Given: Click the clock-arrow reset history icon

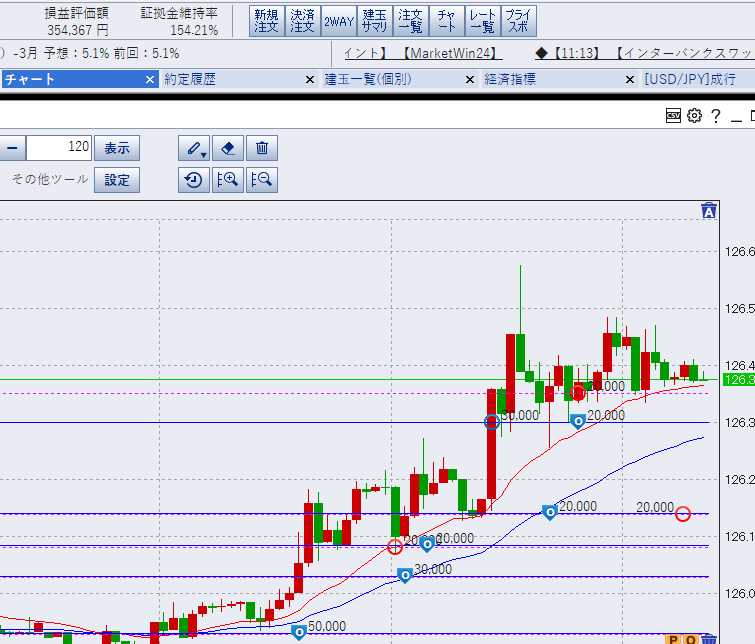Looking at the screenshot, I should [x=194, y=180].
